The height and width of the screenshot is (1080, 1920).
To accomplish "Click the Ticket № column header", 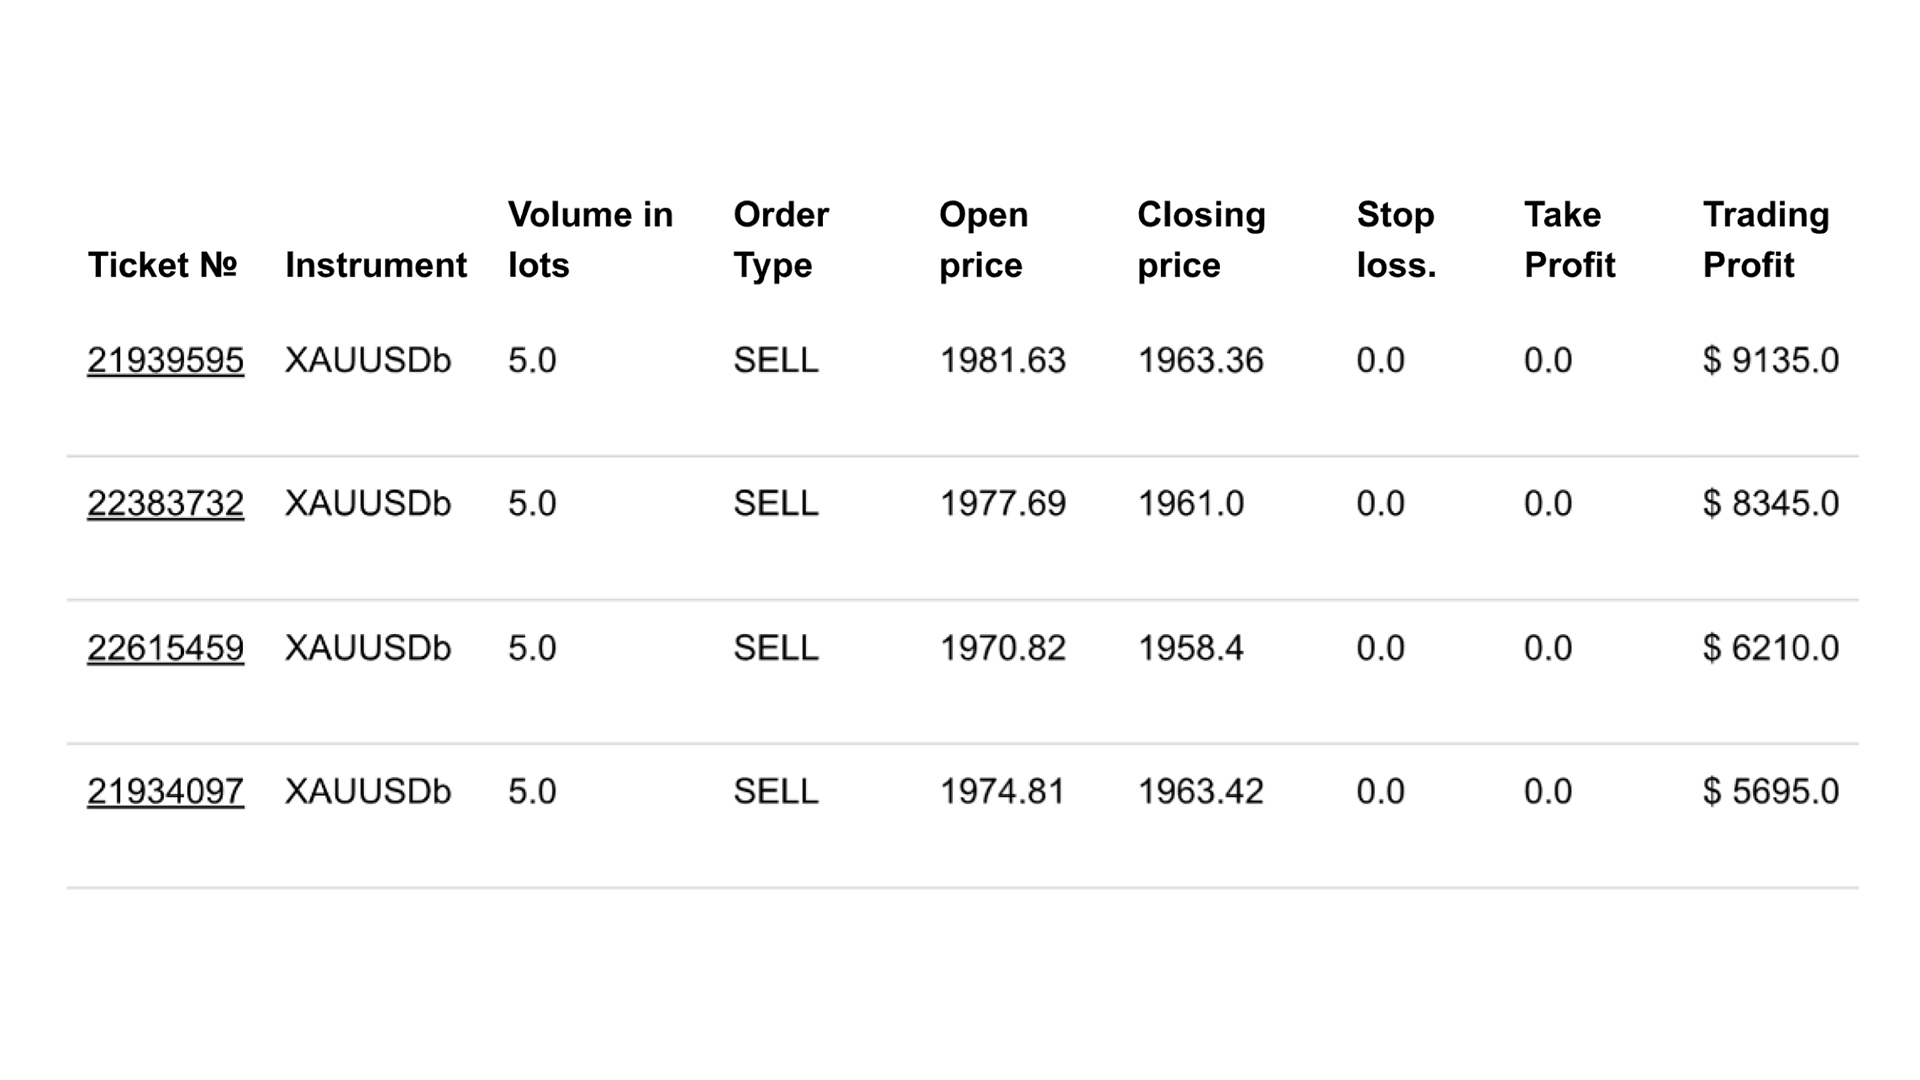I will point(162,265).
